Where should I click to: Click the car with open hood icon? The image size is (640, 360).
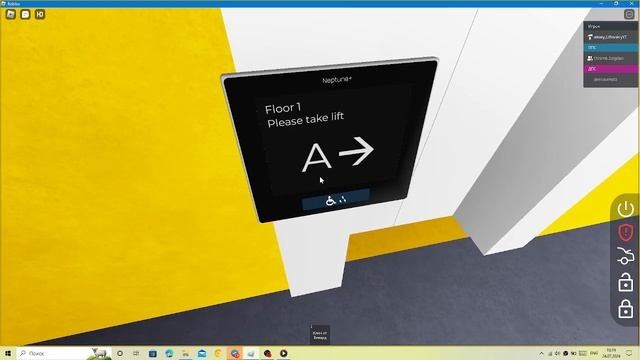point(625,256)
